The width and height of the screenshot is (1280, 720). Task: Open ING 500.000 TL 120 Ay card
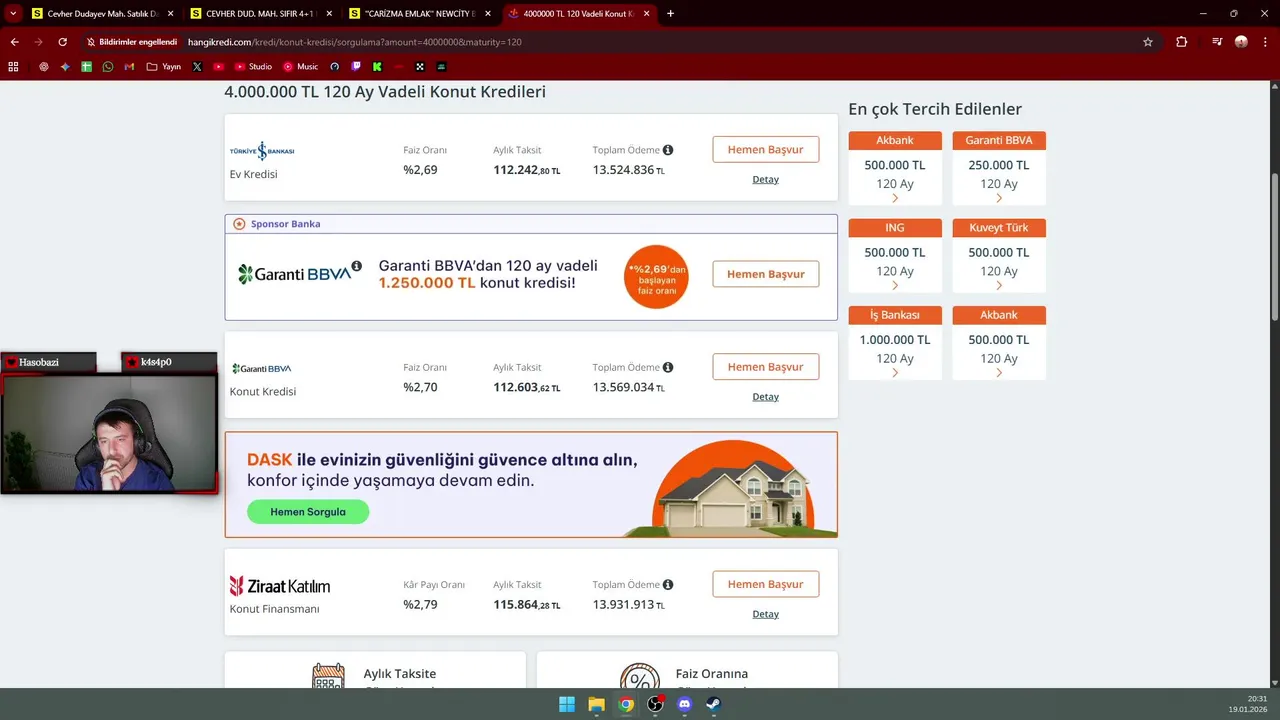click(x=895, y=255)
